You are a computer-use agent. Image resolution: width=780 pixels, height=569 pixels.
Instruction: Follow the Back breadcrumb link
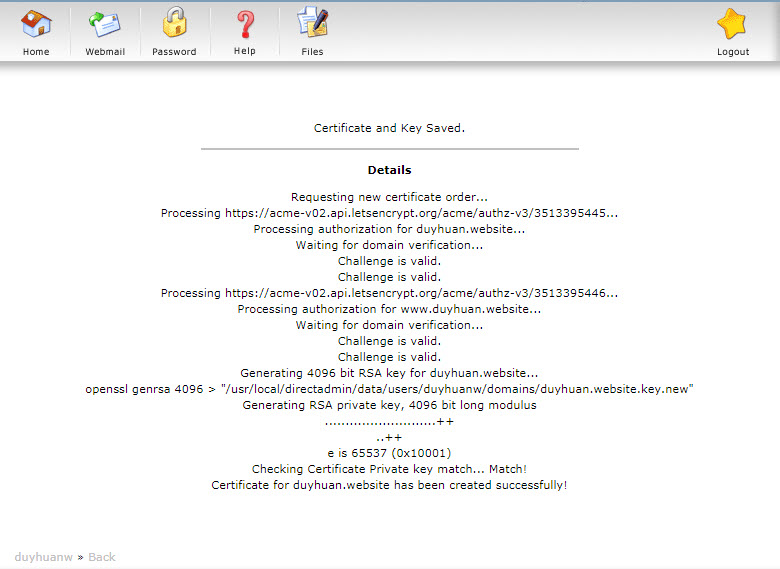pyautogui.click(x=102, y=557)
